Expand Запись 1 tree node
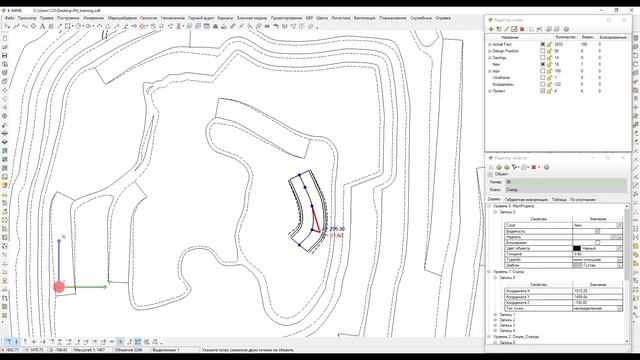The image size is (640, 360). [x=495, y=315]
